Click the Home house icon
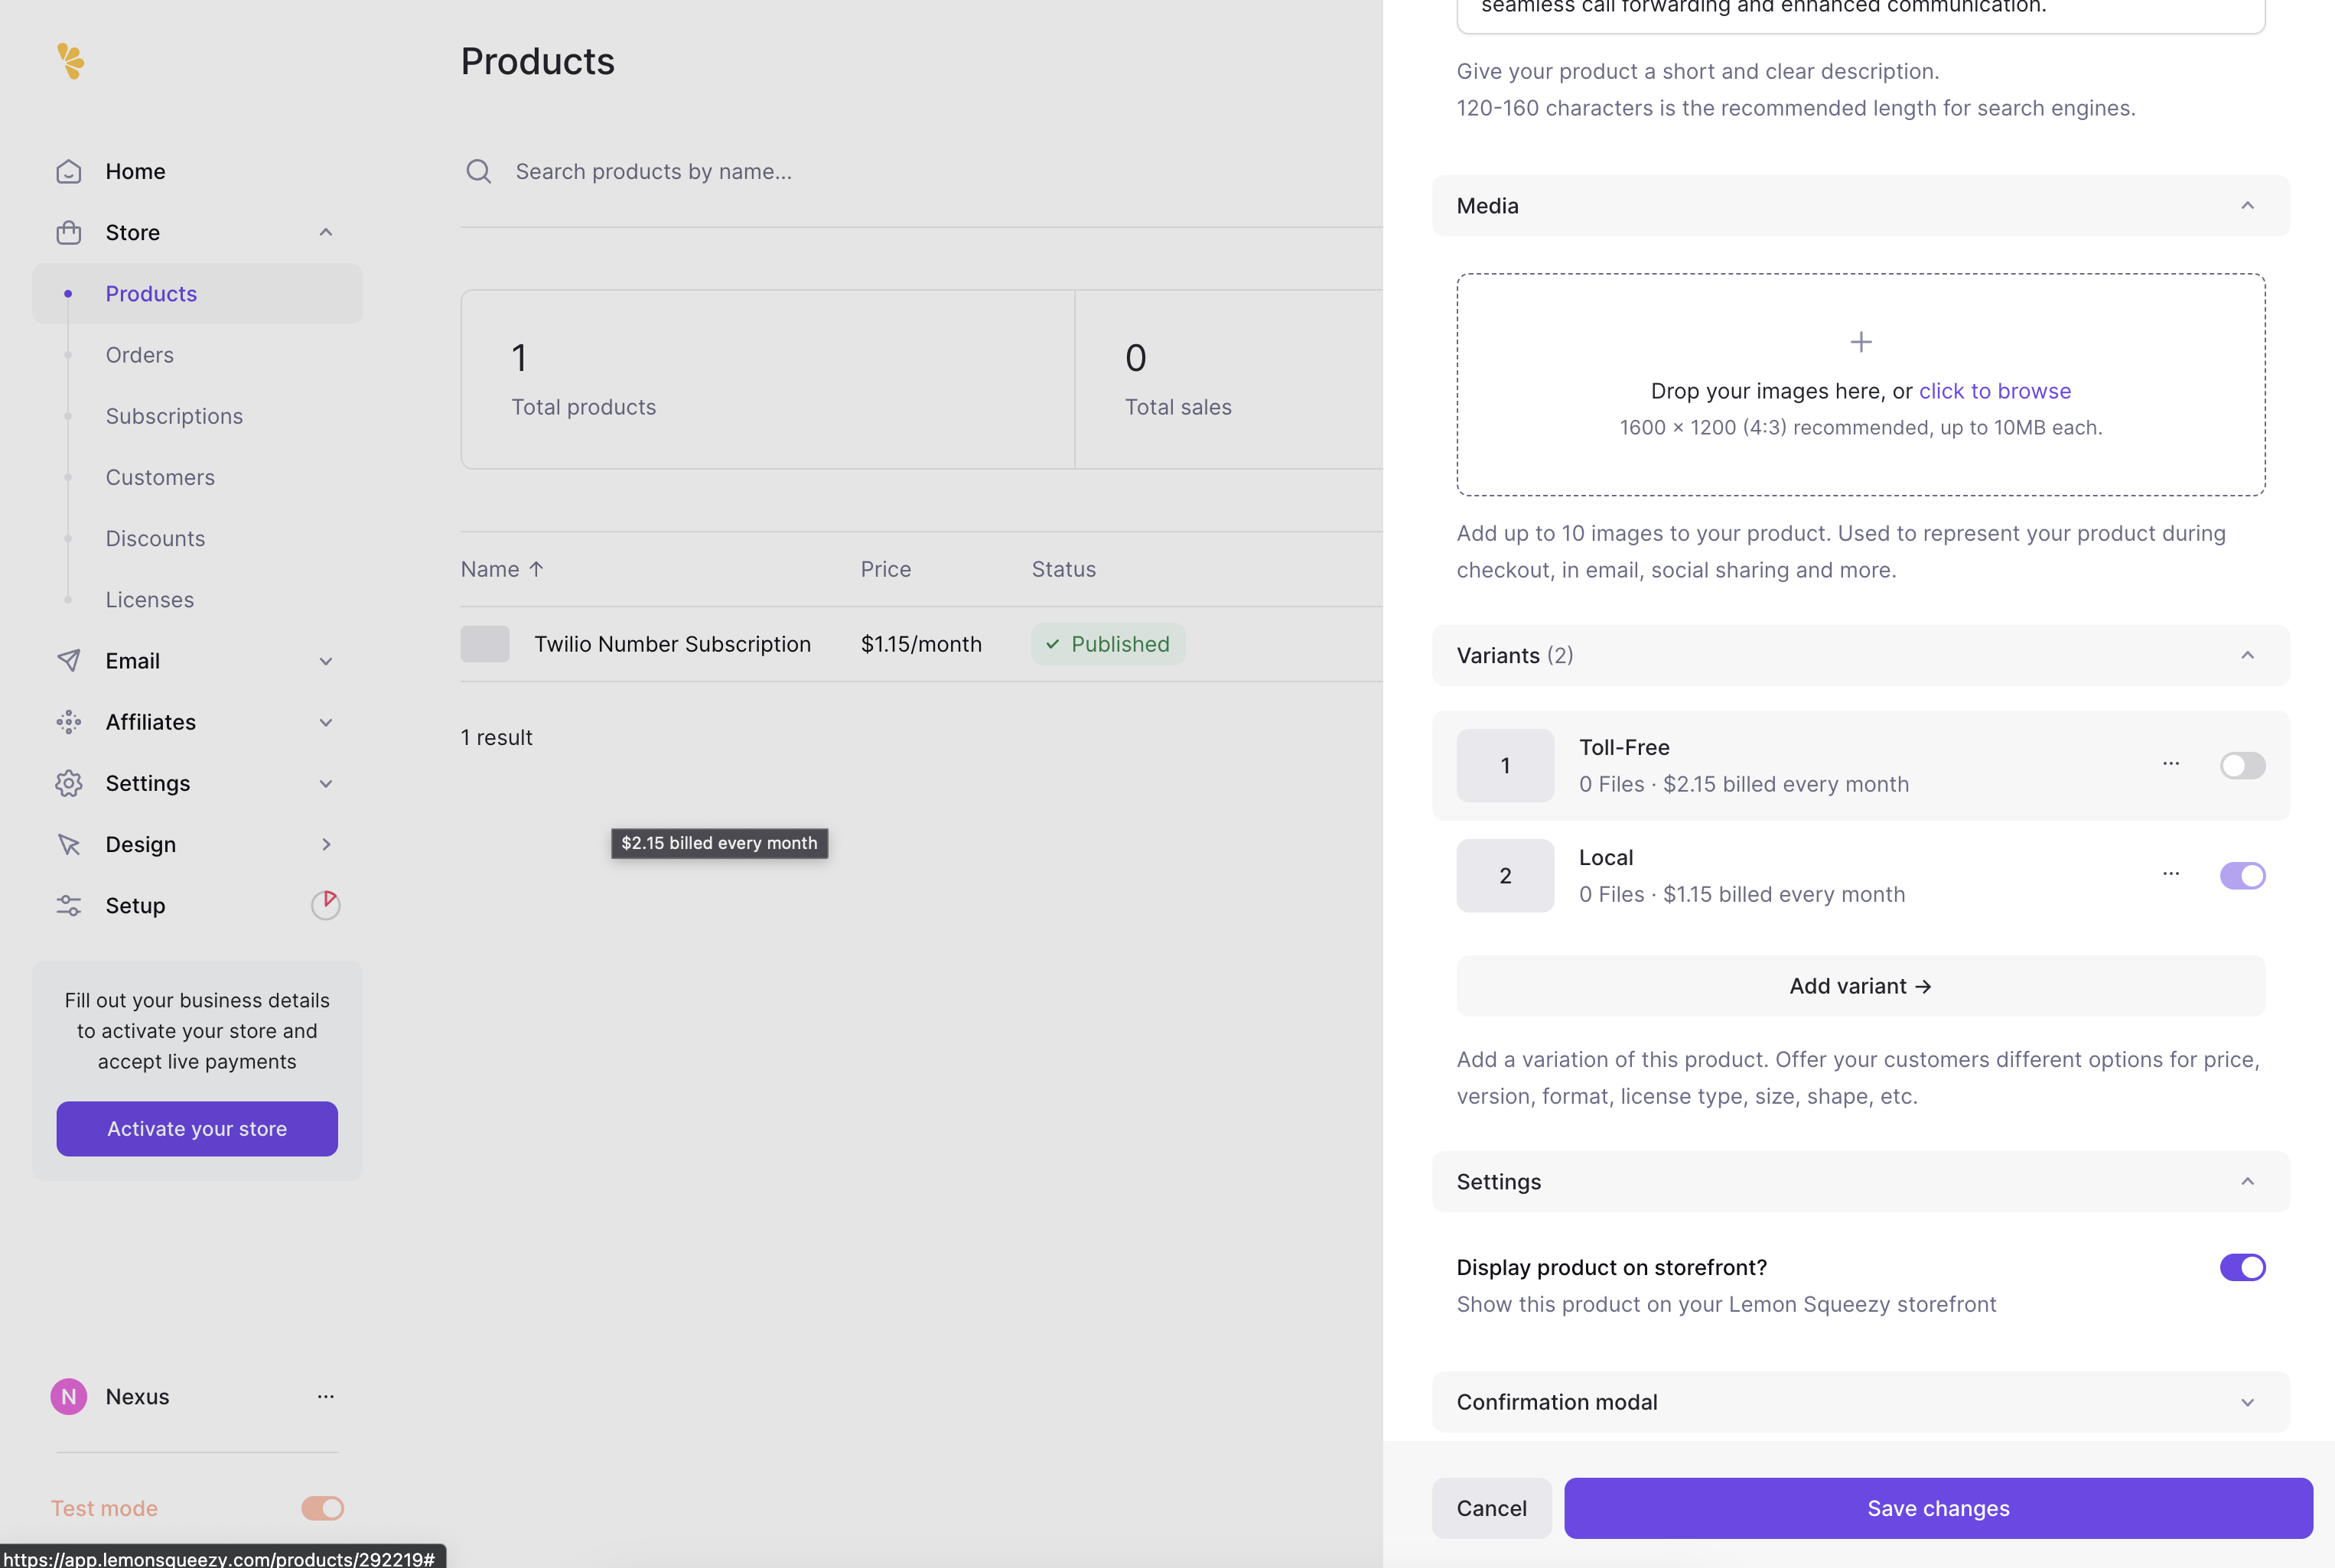 tap(69, 171)
